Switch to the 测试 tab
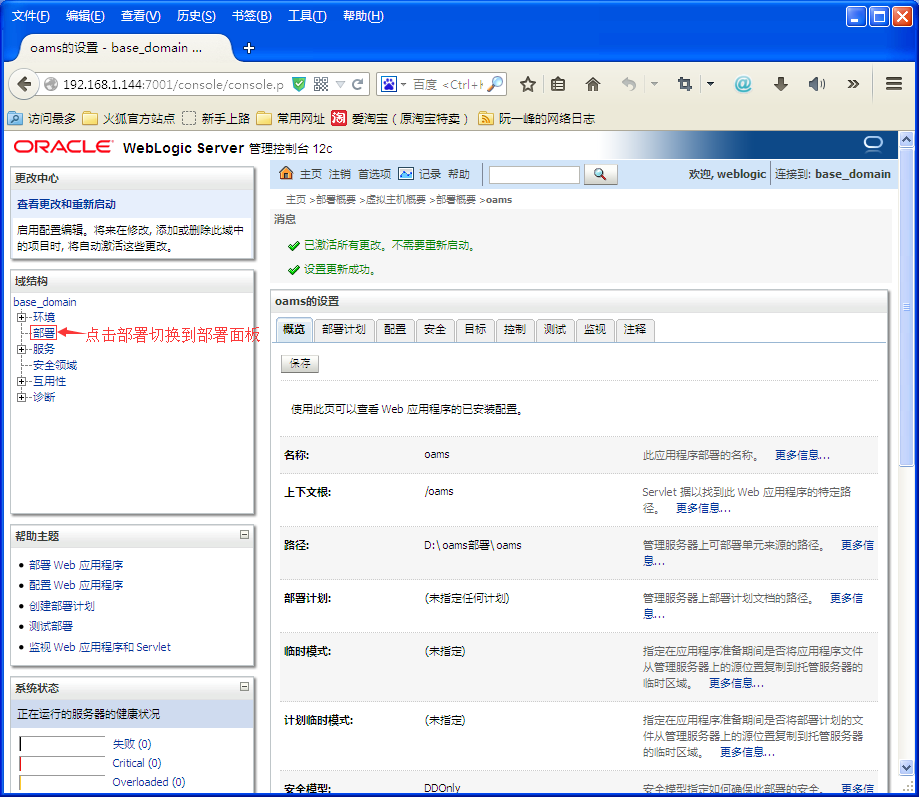This screenshot has height=797, width=919. click(555, 330)
